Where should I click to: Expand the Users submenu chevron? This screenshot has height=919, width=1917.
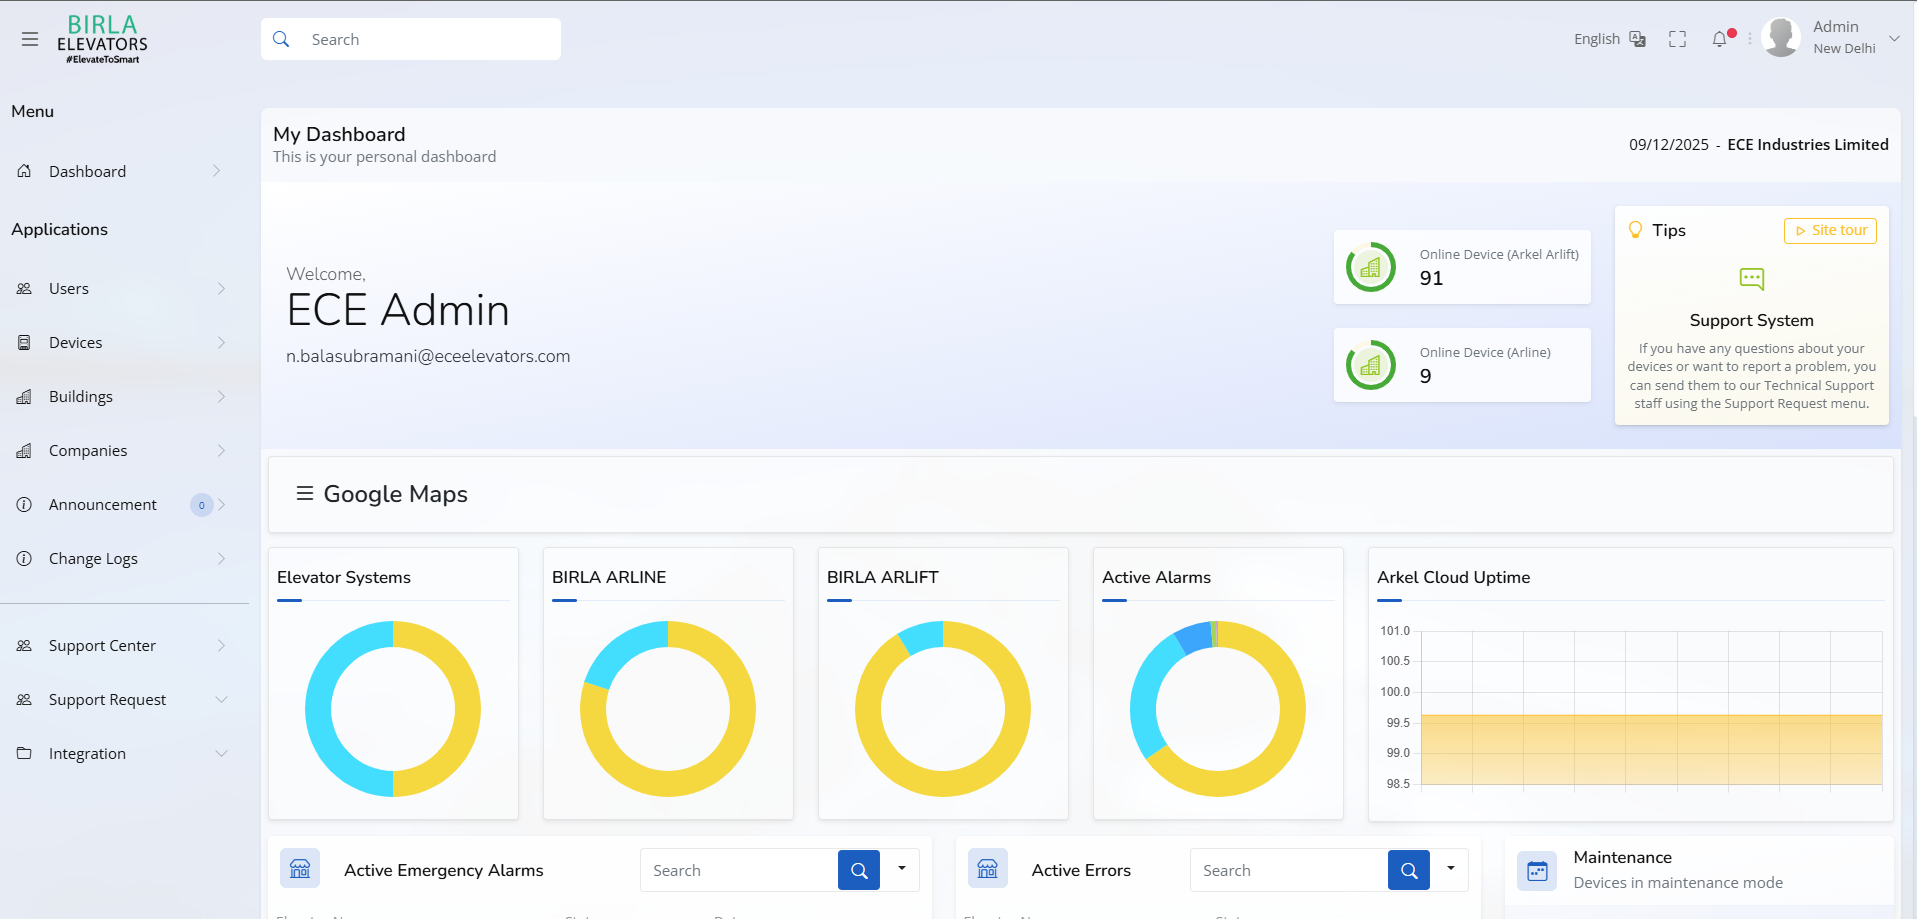[x=221, y=288]
